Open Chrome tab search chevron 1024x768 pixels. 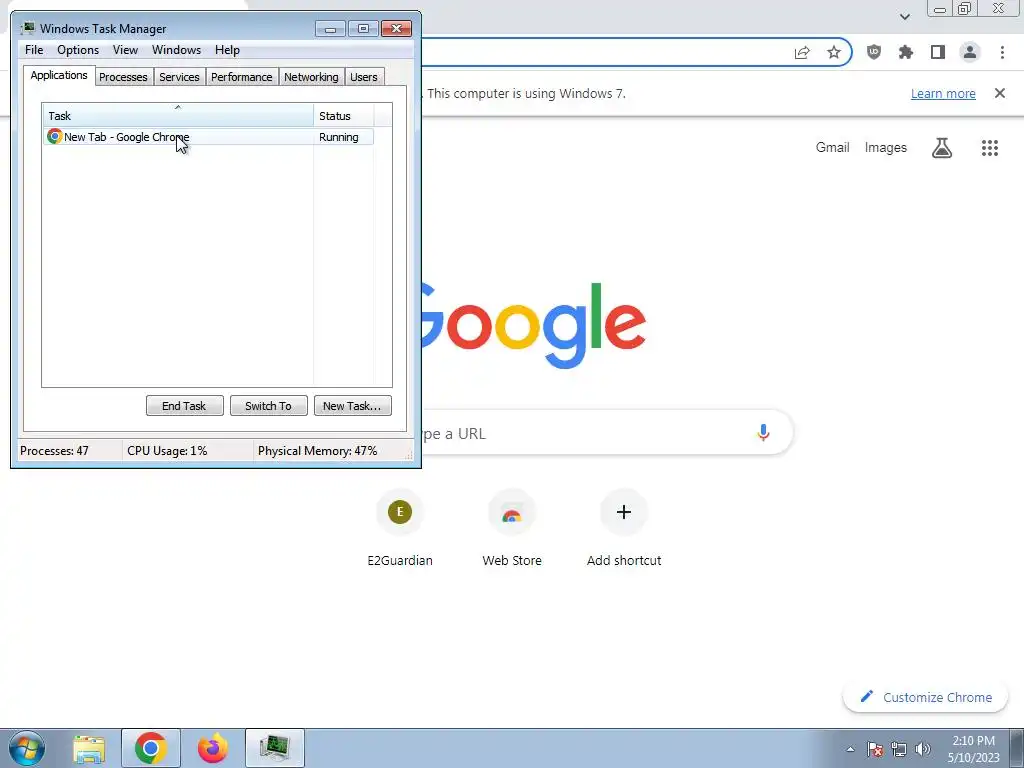coord(904,16)
